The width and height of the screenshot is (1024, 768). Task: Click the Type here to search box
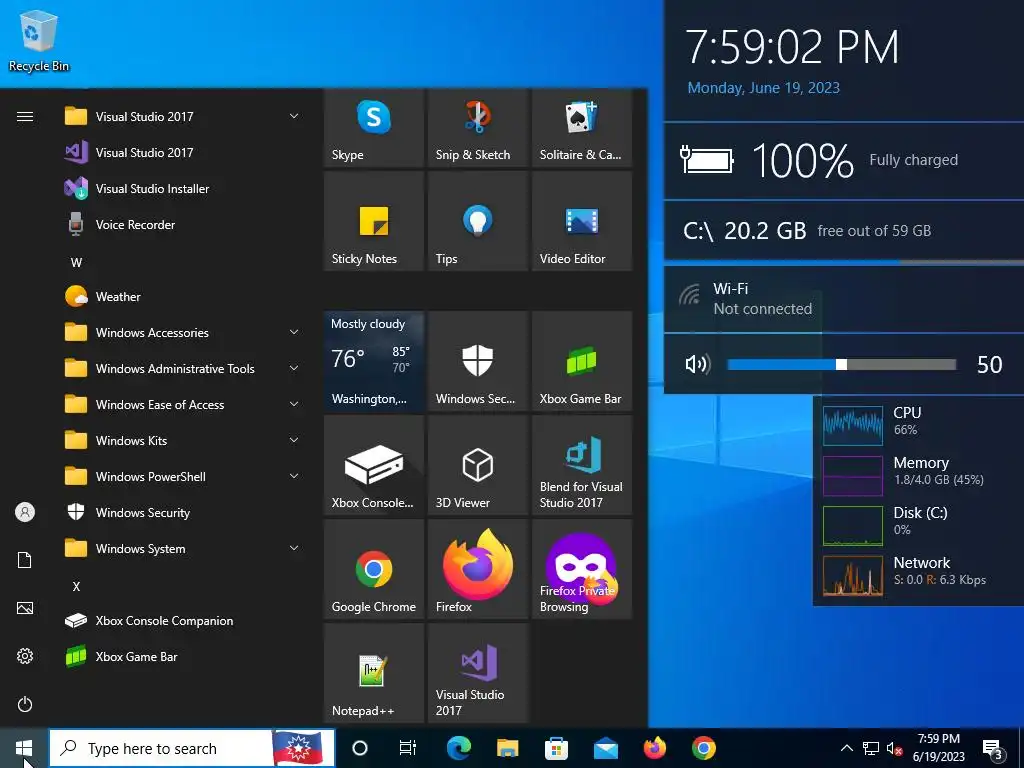point(192,748)
